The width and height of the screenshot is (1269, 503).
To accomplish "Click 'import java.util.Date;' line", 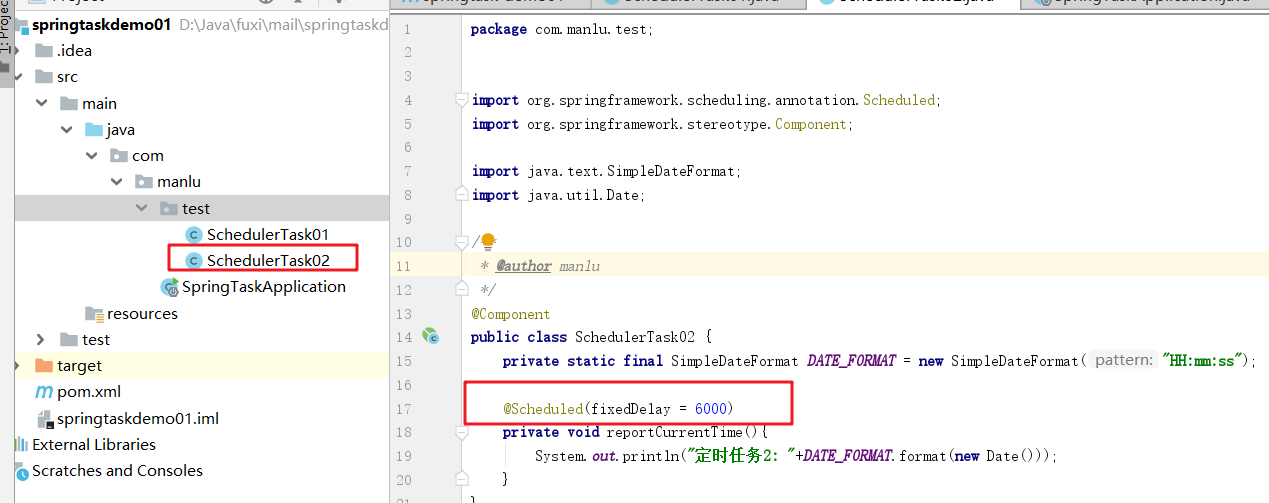I will [559, 195].
